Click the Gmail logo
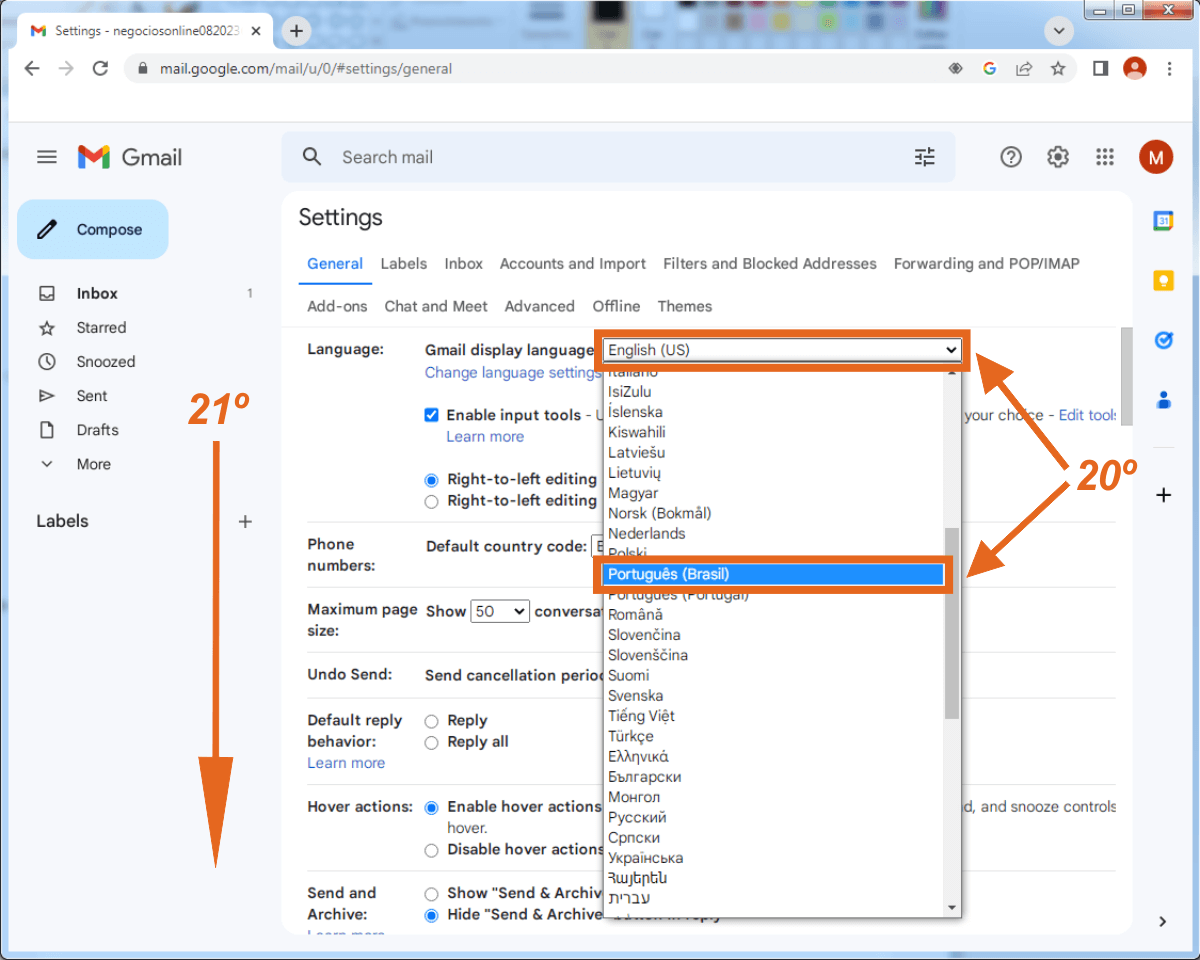This screenshot has width=1200, height=960. tap(130, 157)
